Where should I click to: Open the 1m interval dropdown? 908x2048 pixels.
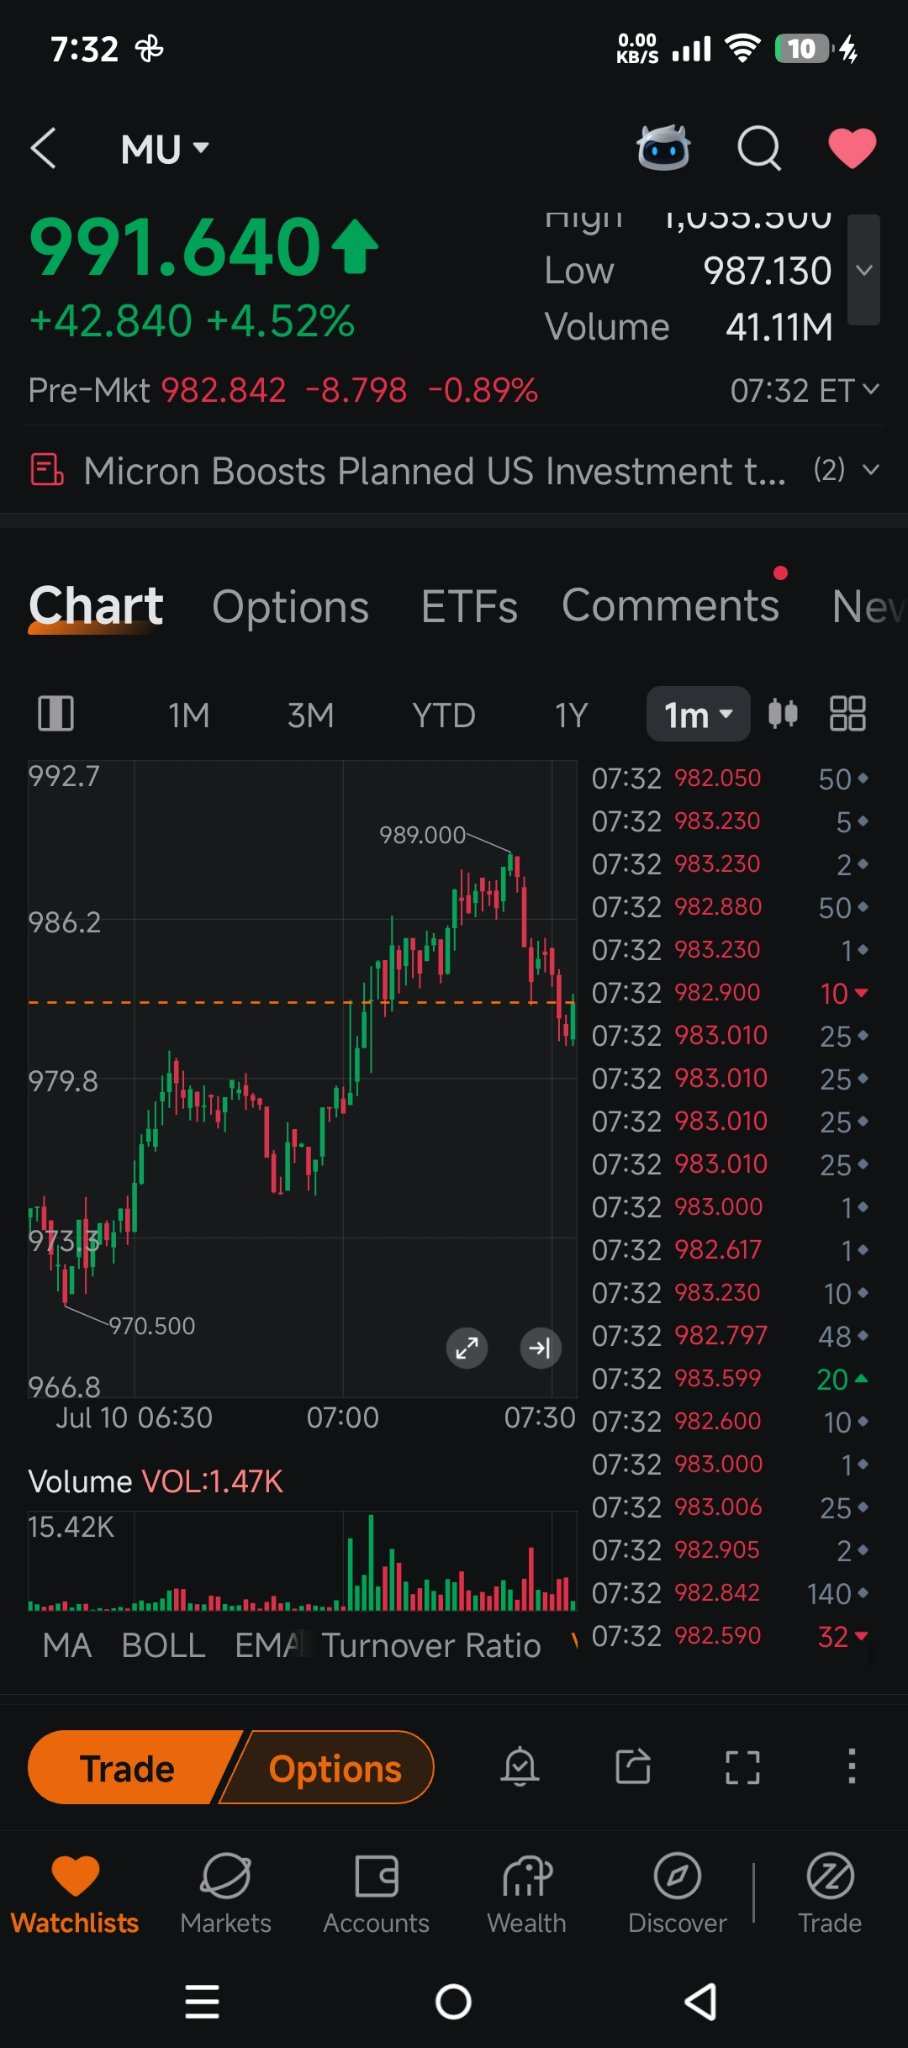click(698, 714)
